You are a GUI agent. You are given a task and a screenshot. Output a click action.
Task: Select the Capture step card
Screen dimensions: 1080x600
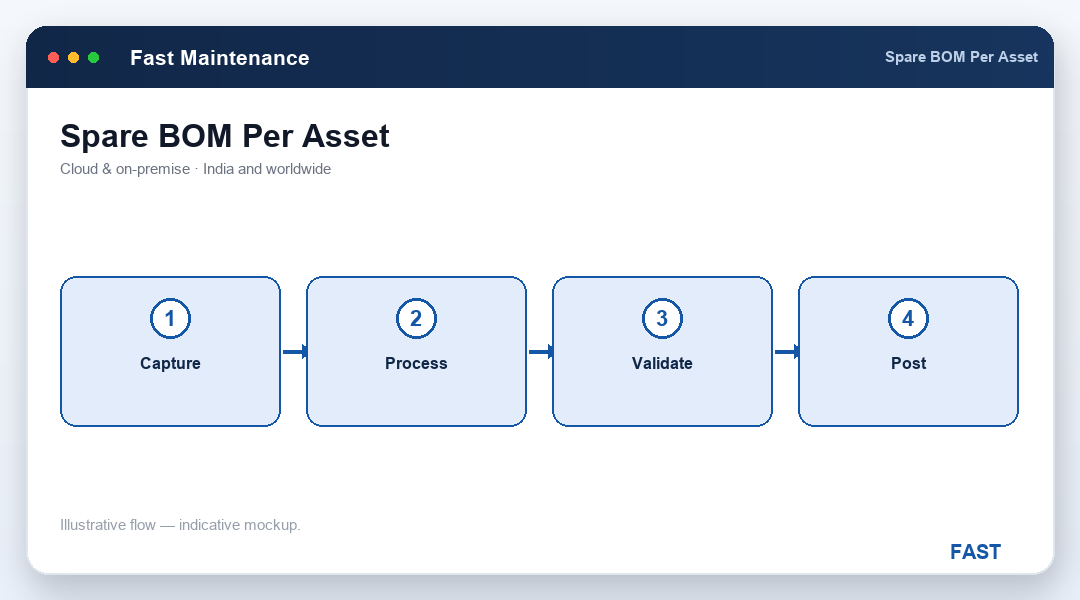point(170,351)
